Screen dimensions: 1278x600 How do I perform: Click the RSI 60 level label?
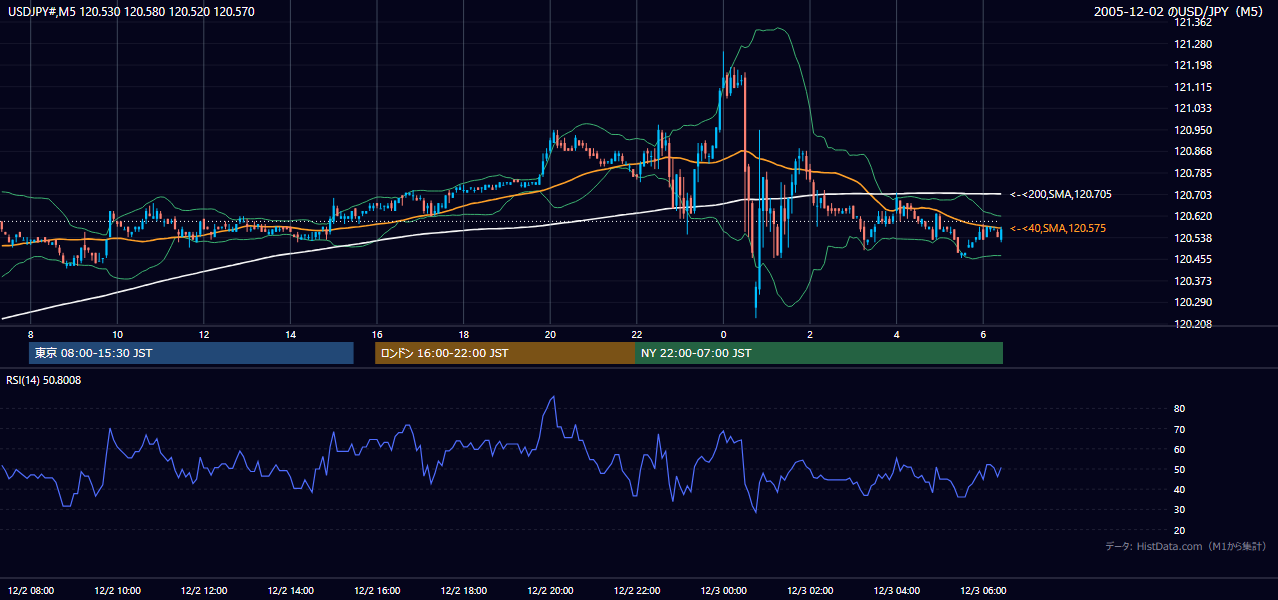point(1180,449)
